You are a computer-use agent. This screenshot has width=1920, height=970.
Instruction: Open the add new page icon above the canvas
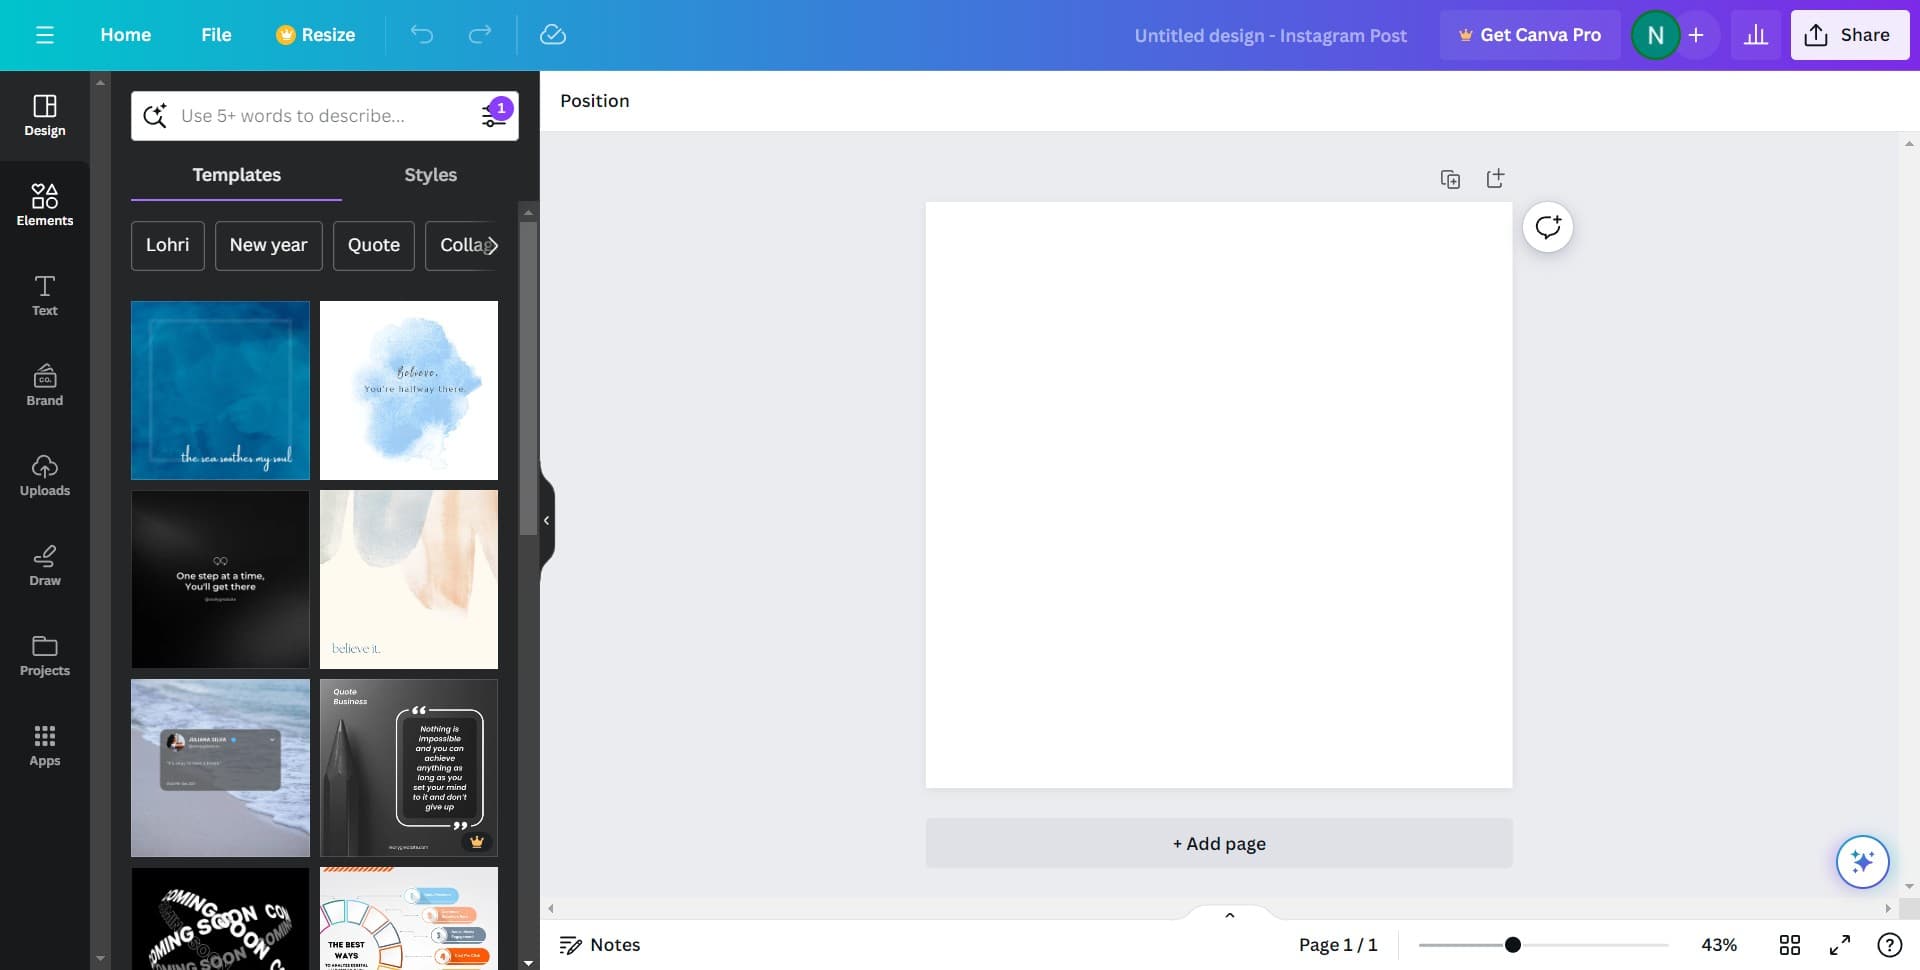(x=1495, y=178)
